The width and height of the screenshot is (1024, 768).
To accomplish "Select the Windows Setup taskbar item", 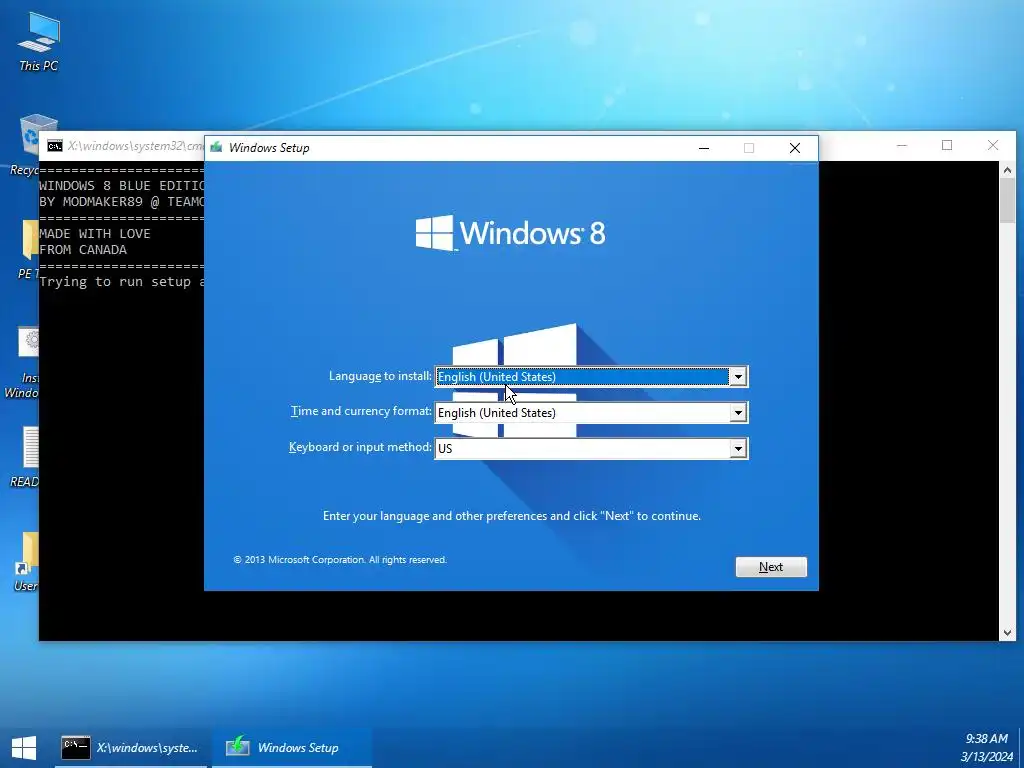I will click(291, 748).
